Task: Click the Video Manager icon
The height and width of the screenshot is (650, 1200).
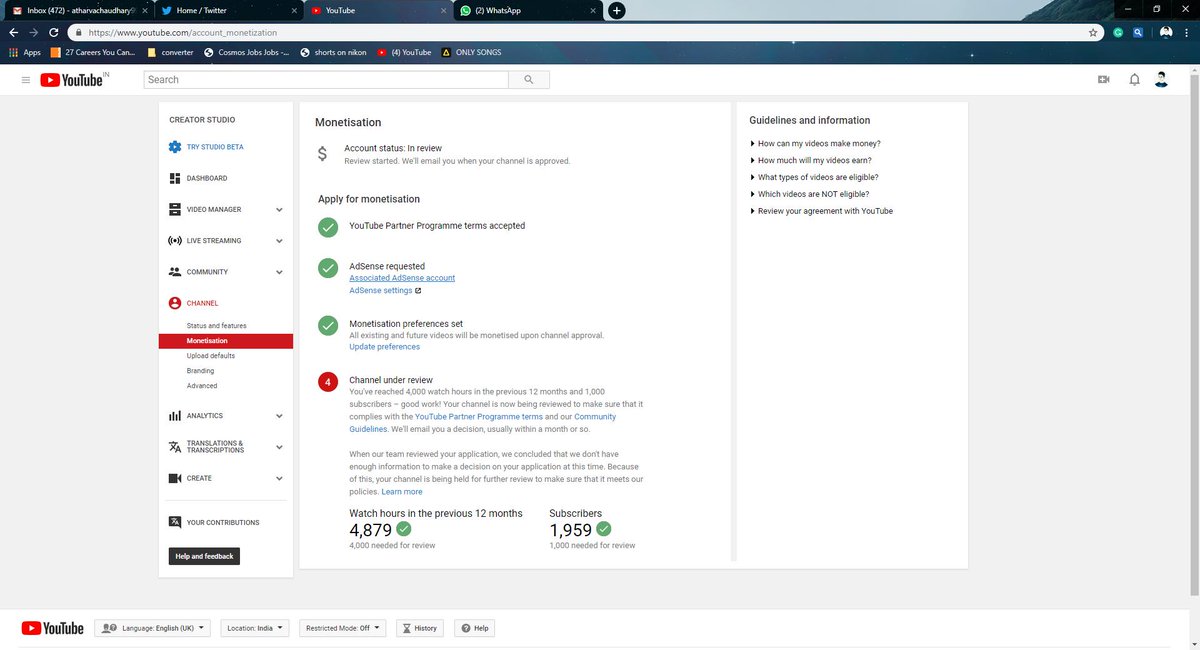Action: coord(175,210)
